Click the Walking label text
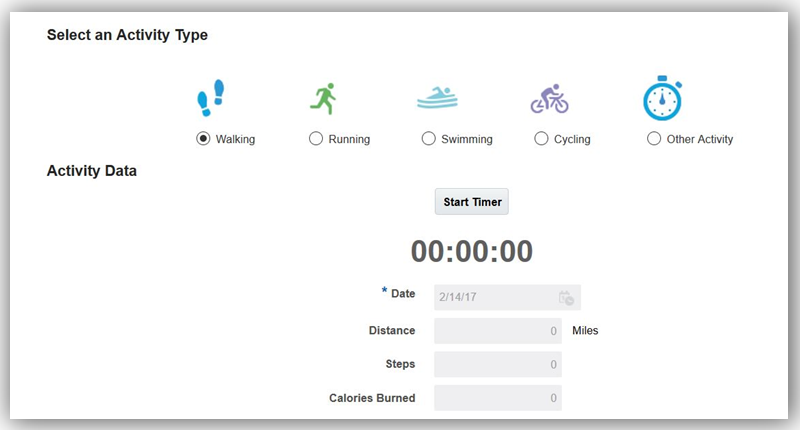Image resolution: width=800 pixels, height=430 pixels. click(235, 140)
